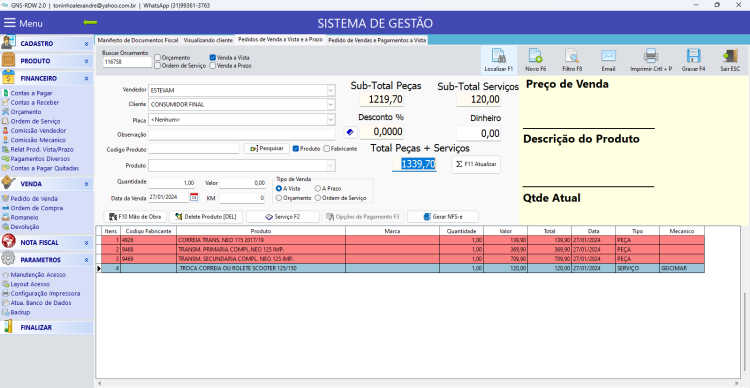The image size is (750, 388).
Task: Open Pedido de Venda in sidebar
Action: pyautogui.click(x=34, y=199)
